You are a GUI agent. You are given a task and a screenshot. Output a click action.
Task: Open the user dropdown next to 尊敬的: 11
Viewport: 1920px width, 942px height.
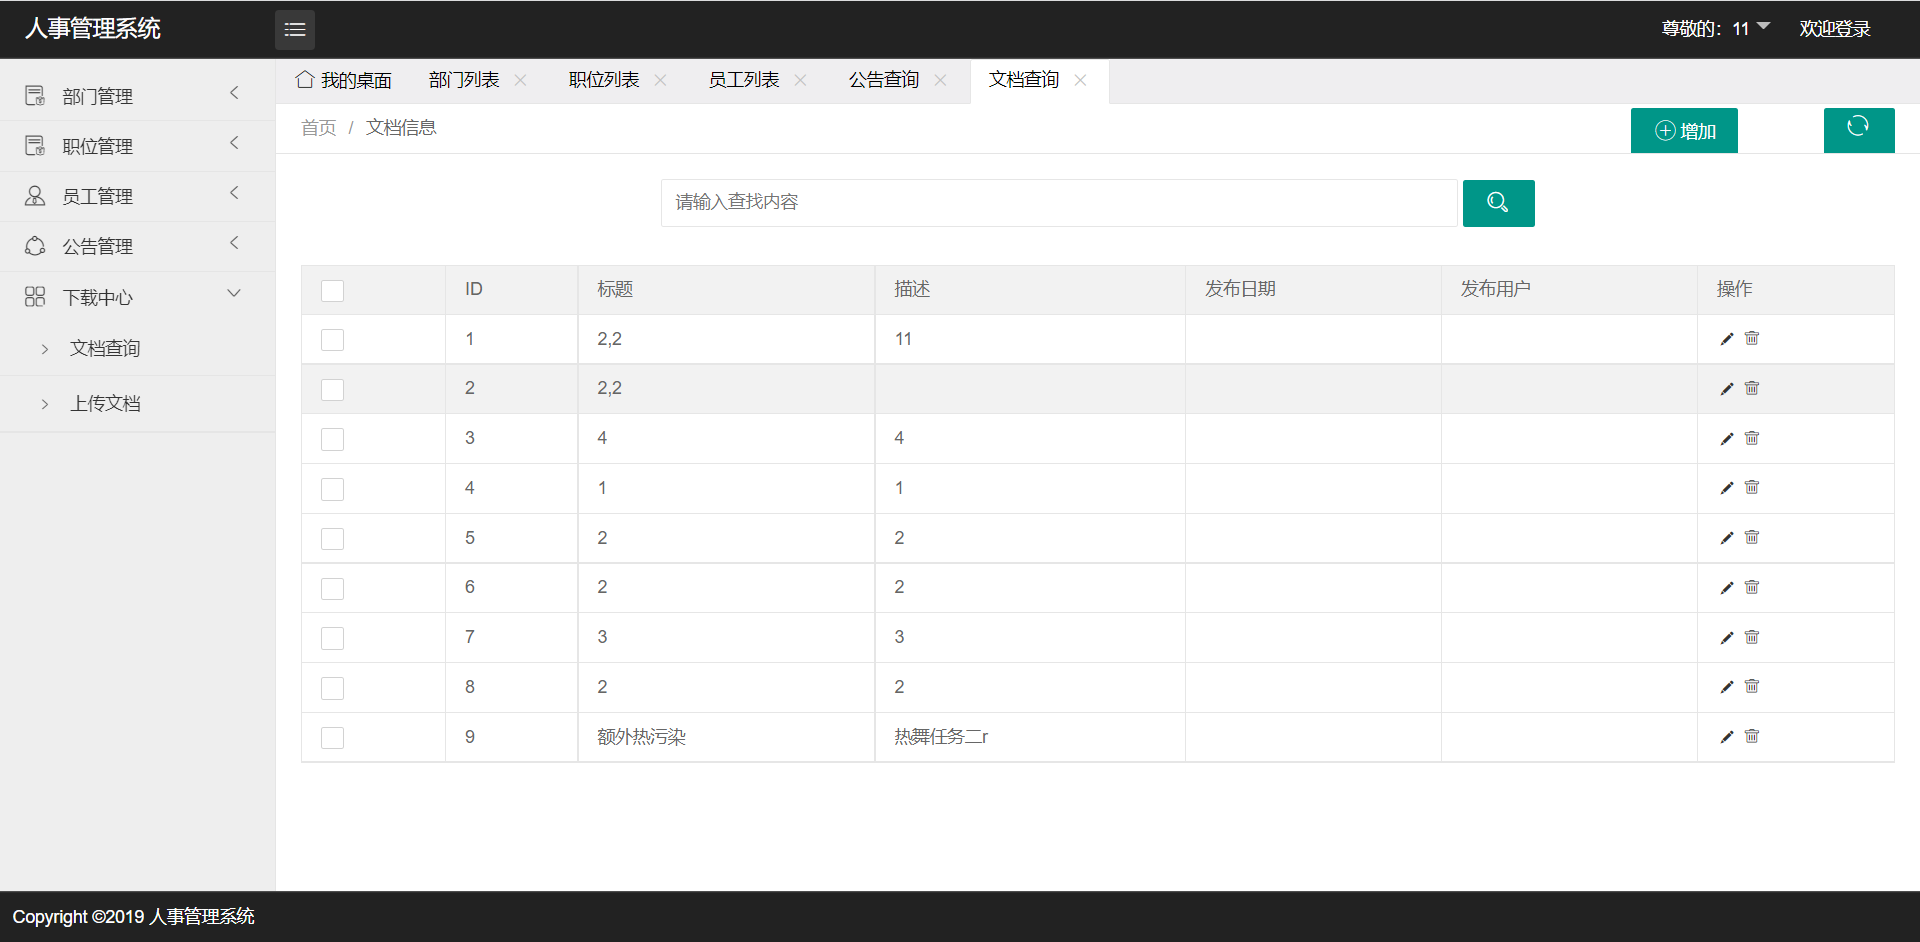(x=1762, y=28)
